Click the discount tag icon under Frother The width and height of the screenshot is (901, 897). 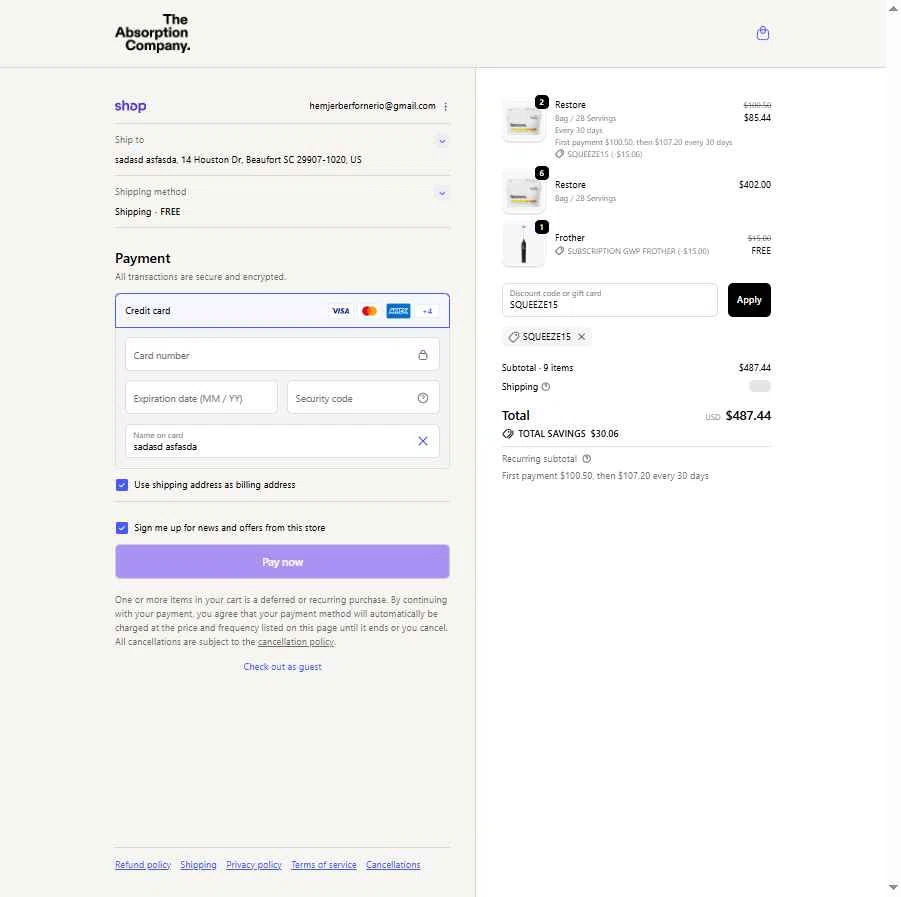click(x=560, y=251)
